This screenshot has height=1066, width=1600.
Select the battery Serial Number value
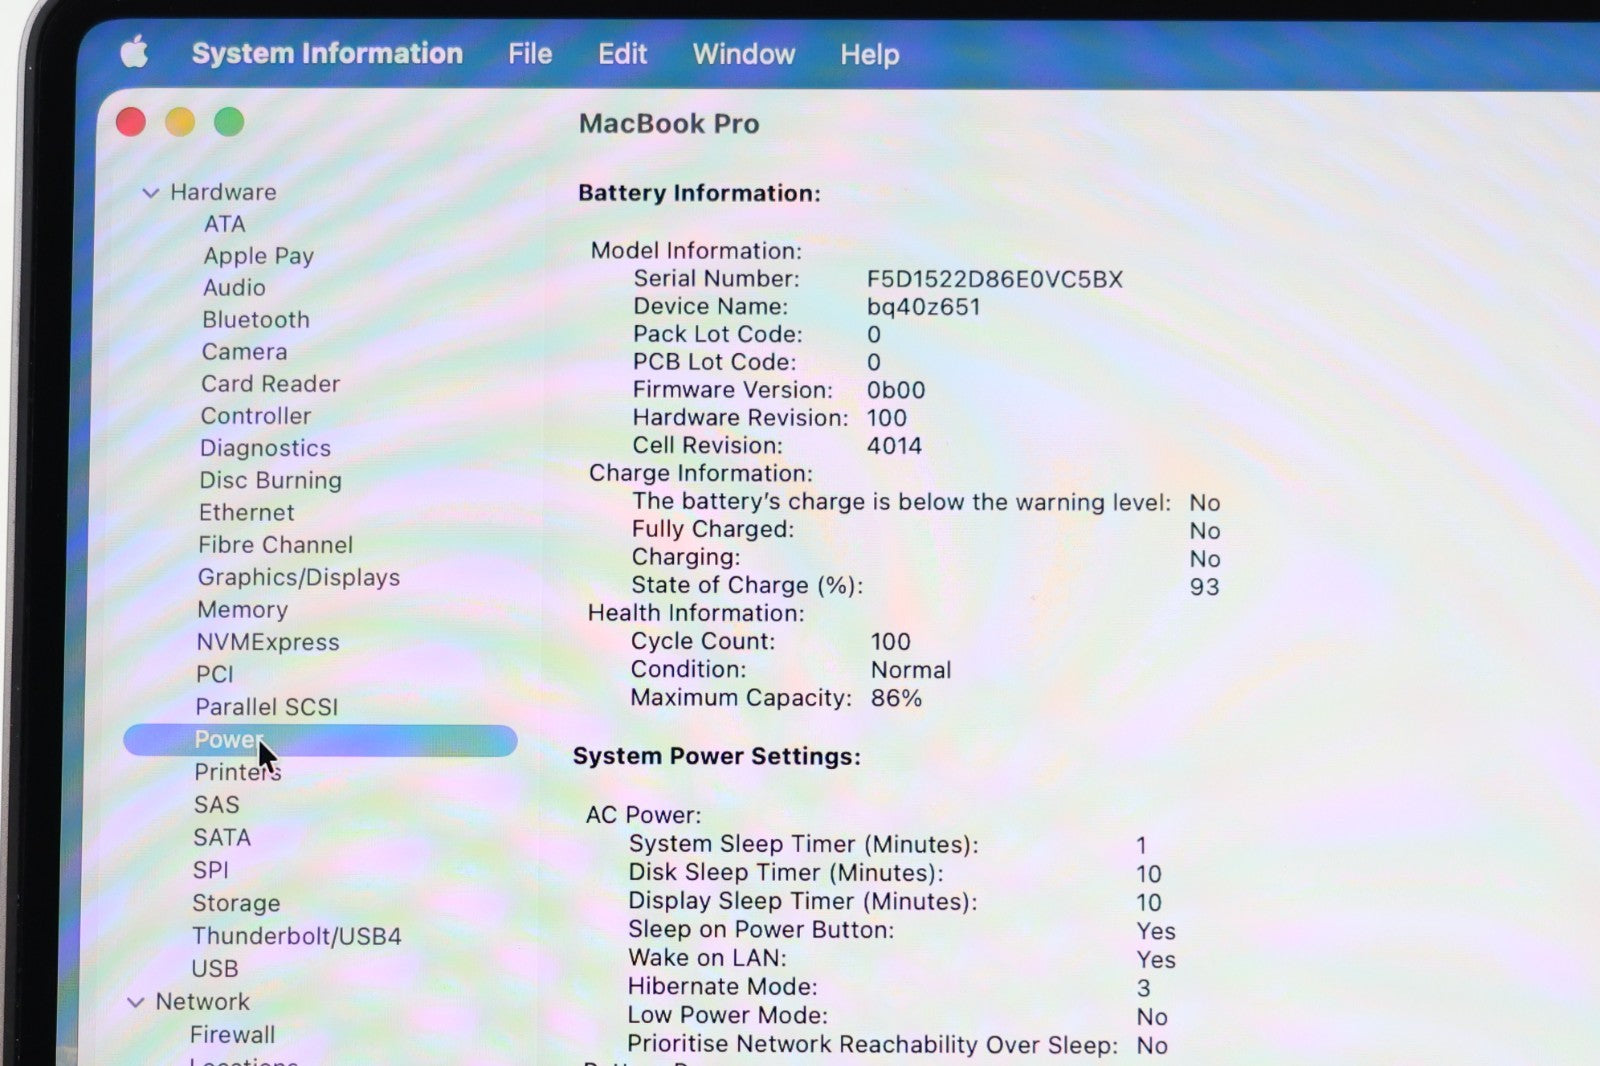tap(994, 279)
